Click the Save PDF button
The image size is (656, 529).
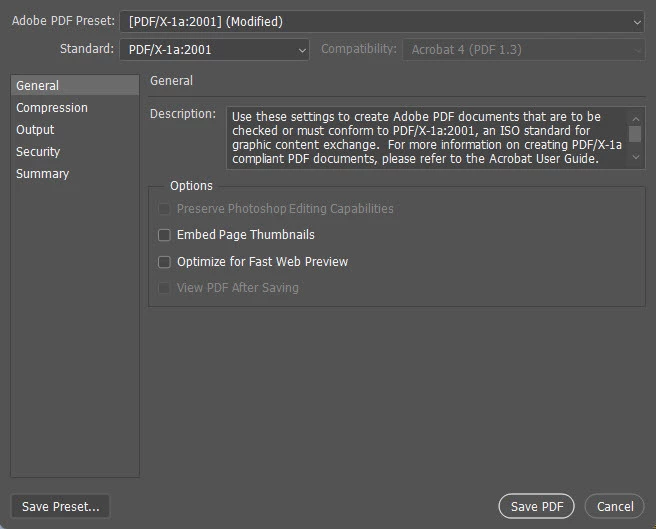(536, 506)
